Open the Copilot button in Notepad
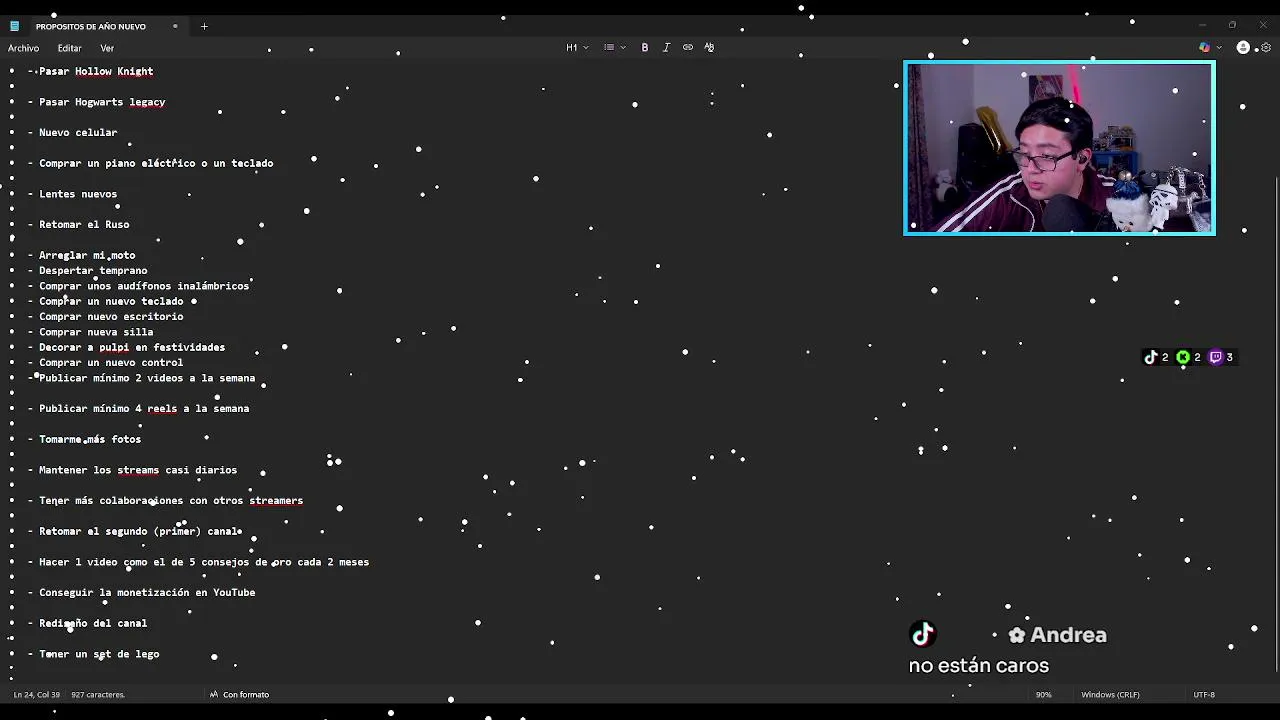This screenshot has height=720, width=1280. 1204,47
